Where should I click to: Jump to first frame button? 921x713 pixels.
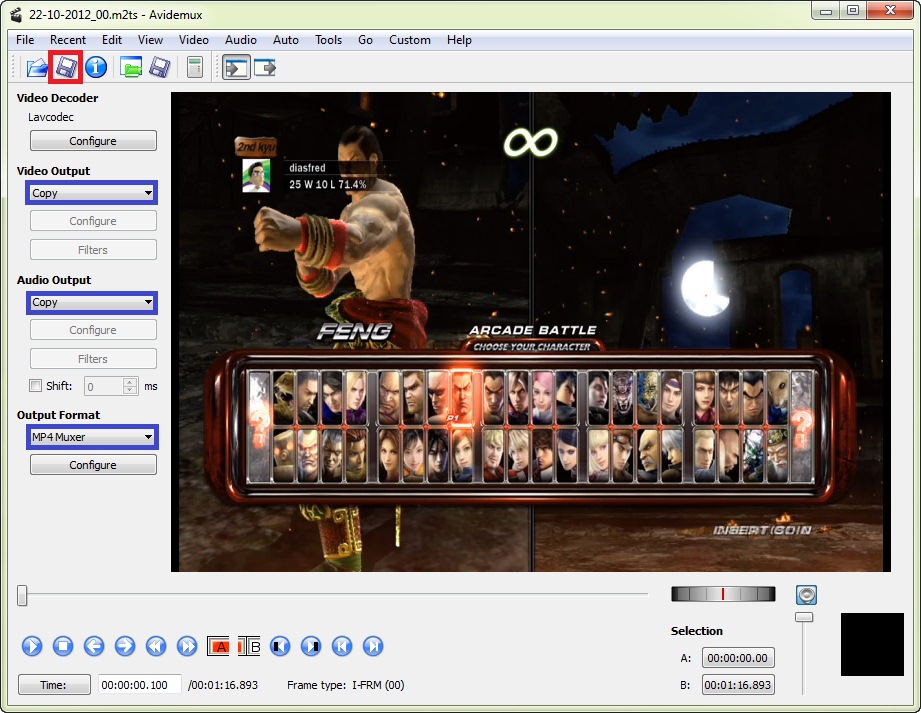tap(342, 646)
